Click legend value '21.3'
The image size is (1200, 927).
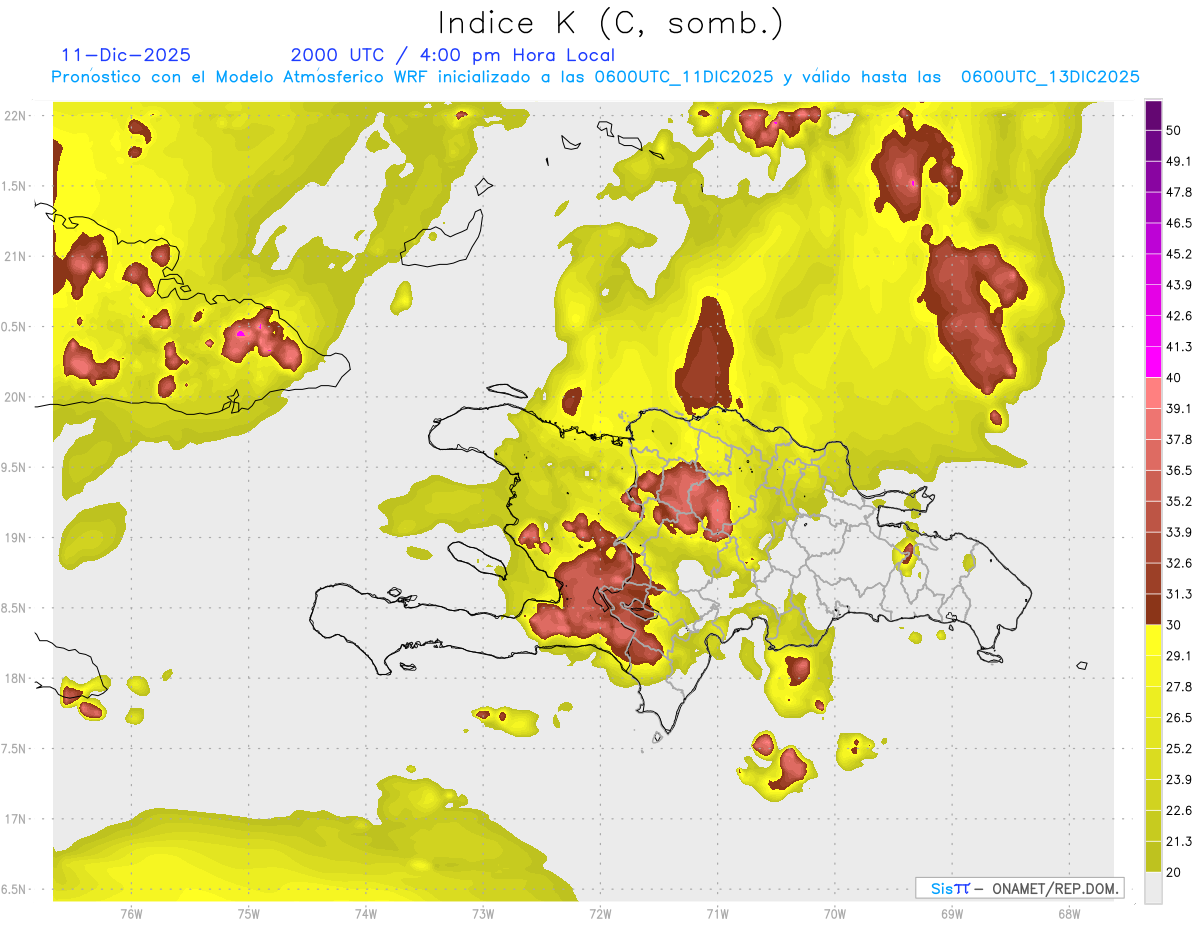click(1179, 841)
